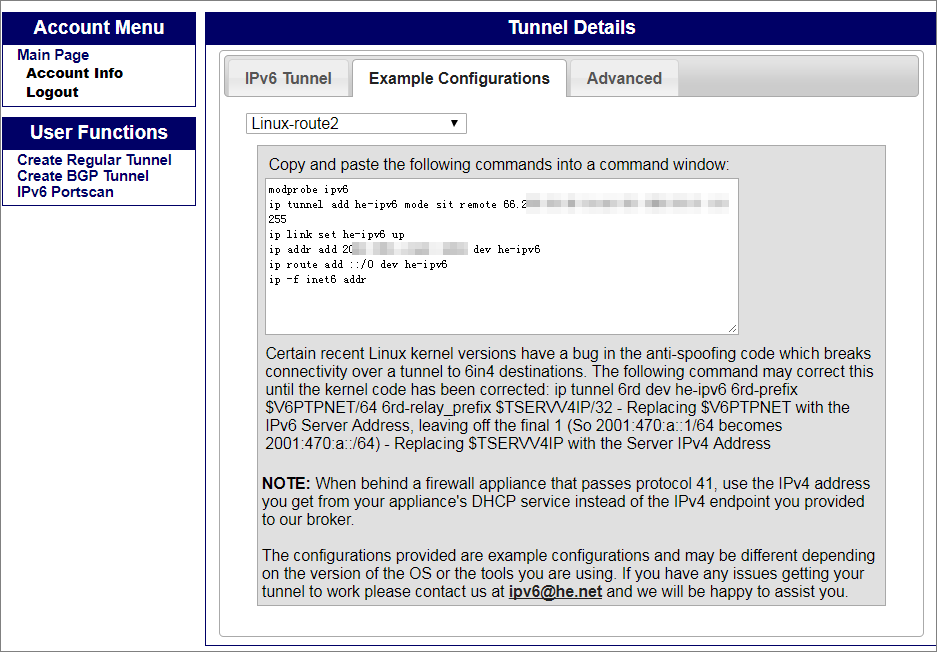937x652 pixels.
Task: Select the Example Configurations tab
Action: 459,78
